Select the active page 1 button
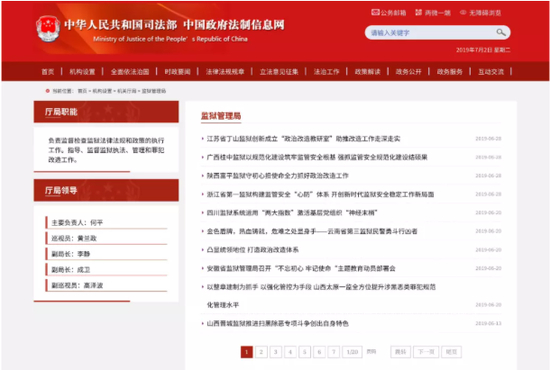 click(247, 352)
